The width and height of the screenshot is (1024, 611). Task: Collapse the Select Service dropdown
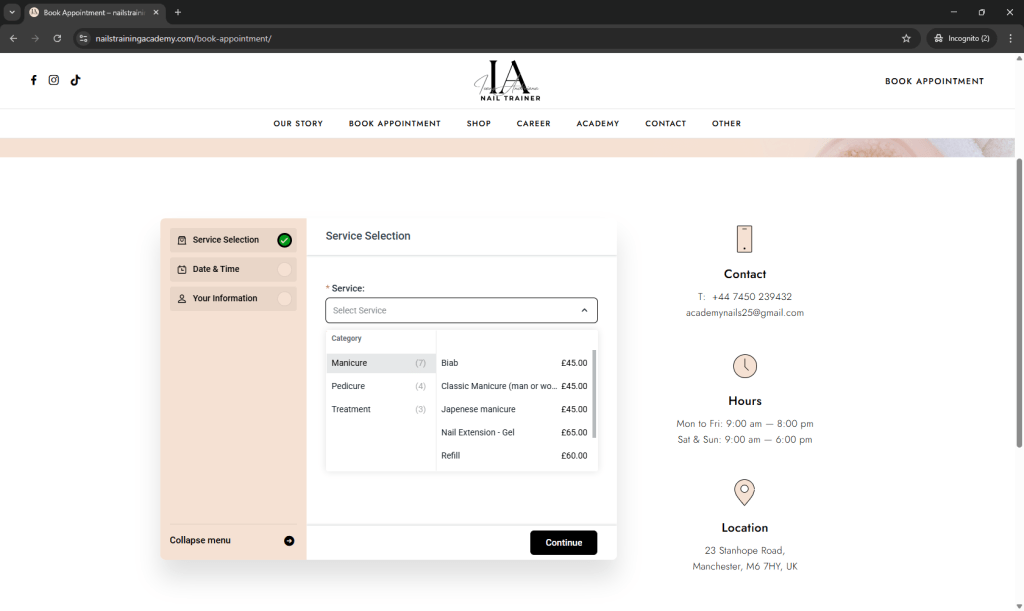click(x=584, y=310)
